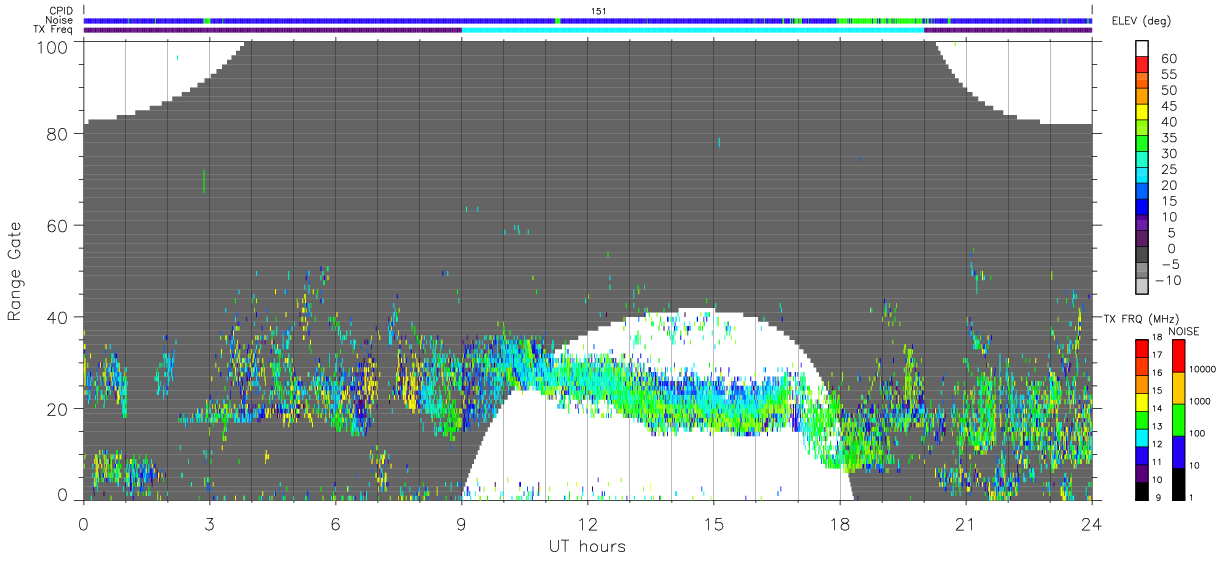
Task: Click the red TX FRQ segment between 17 and 18
Action: [x=1142, y=349]
